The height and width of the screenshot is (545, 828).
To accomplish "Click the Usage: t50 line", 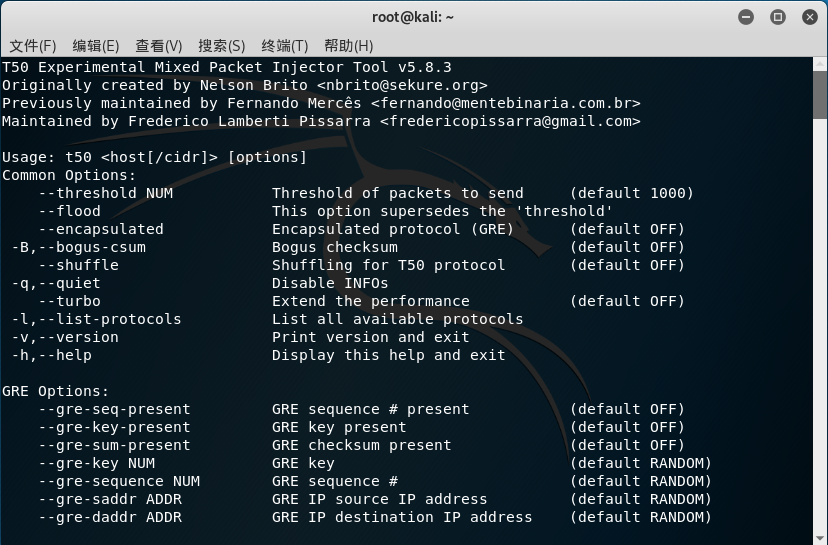I will (154, 157).
